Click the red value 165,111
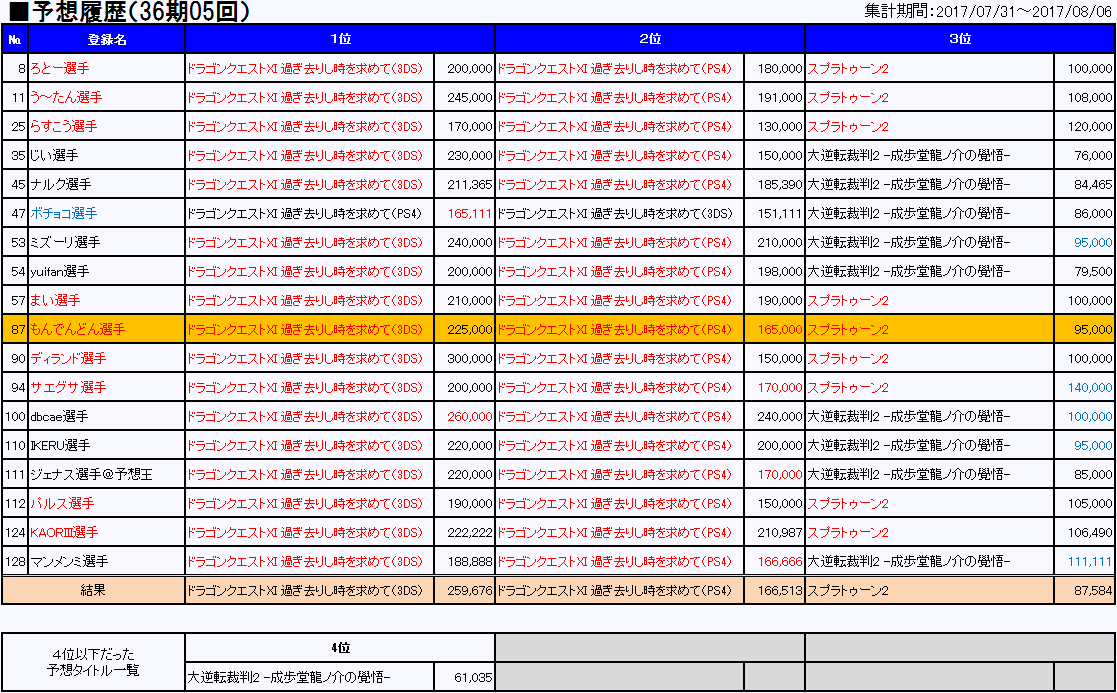The height and width of the screenshot is (693, 1117). [x=469, y=214]
